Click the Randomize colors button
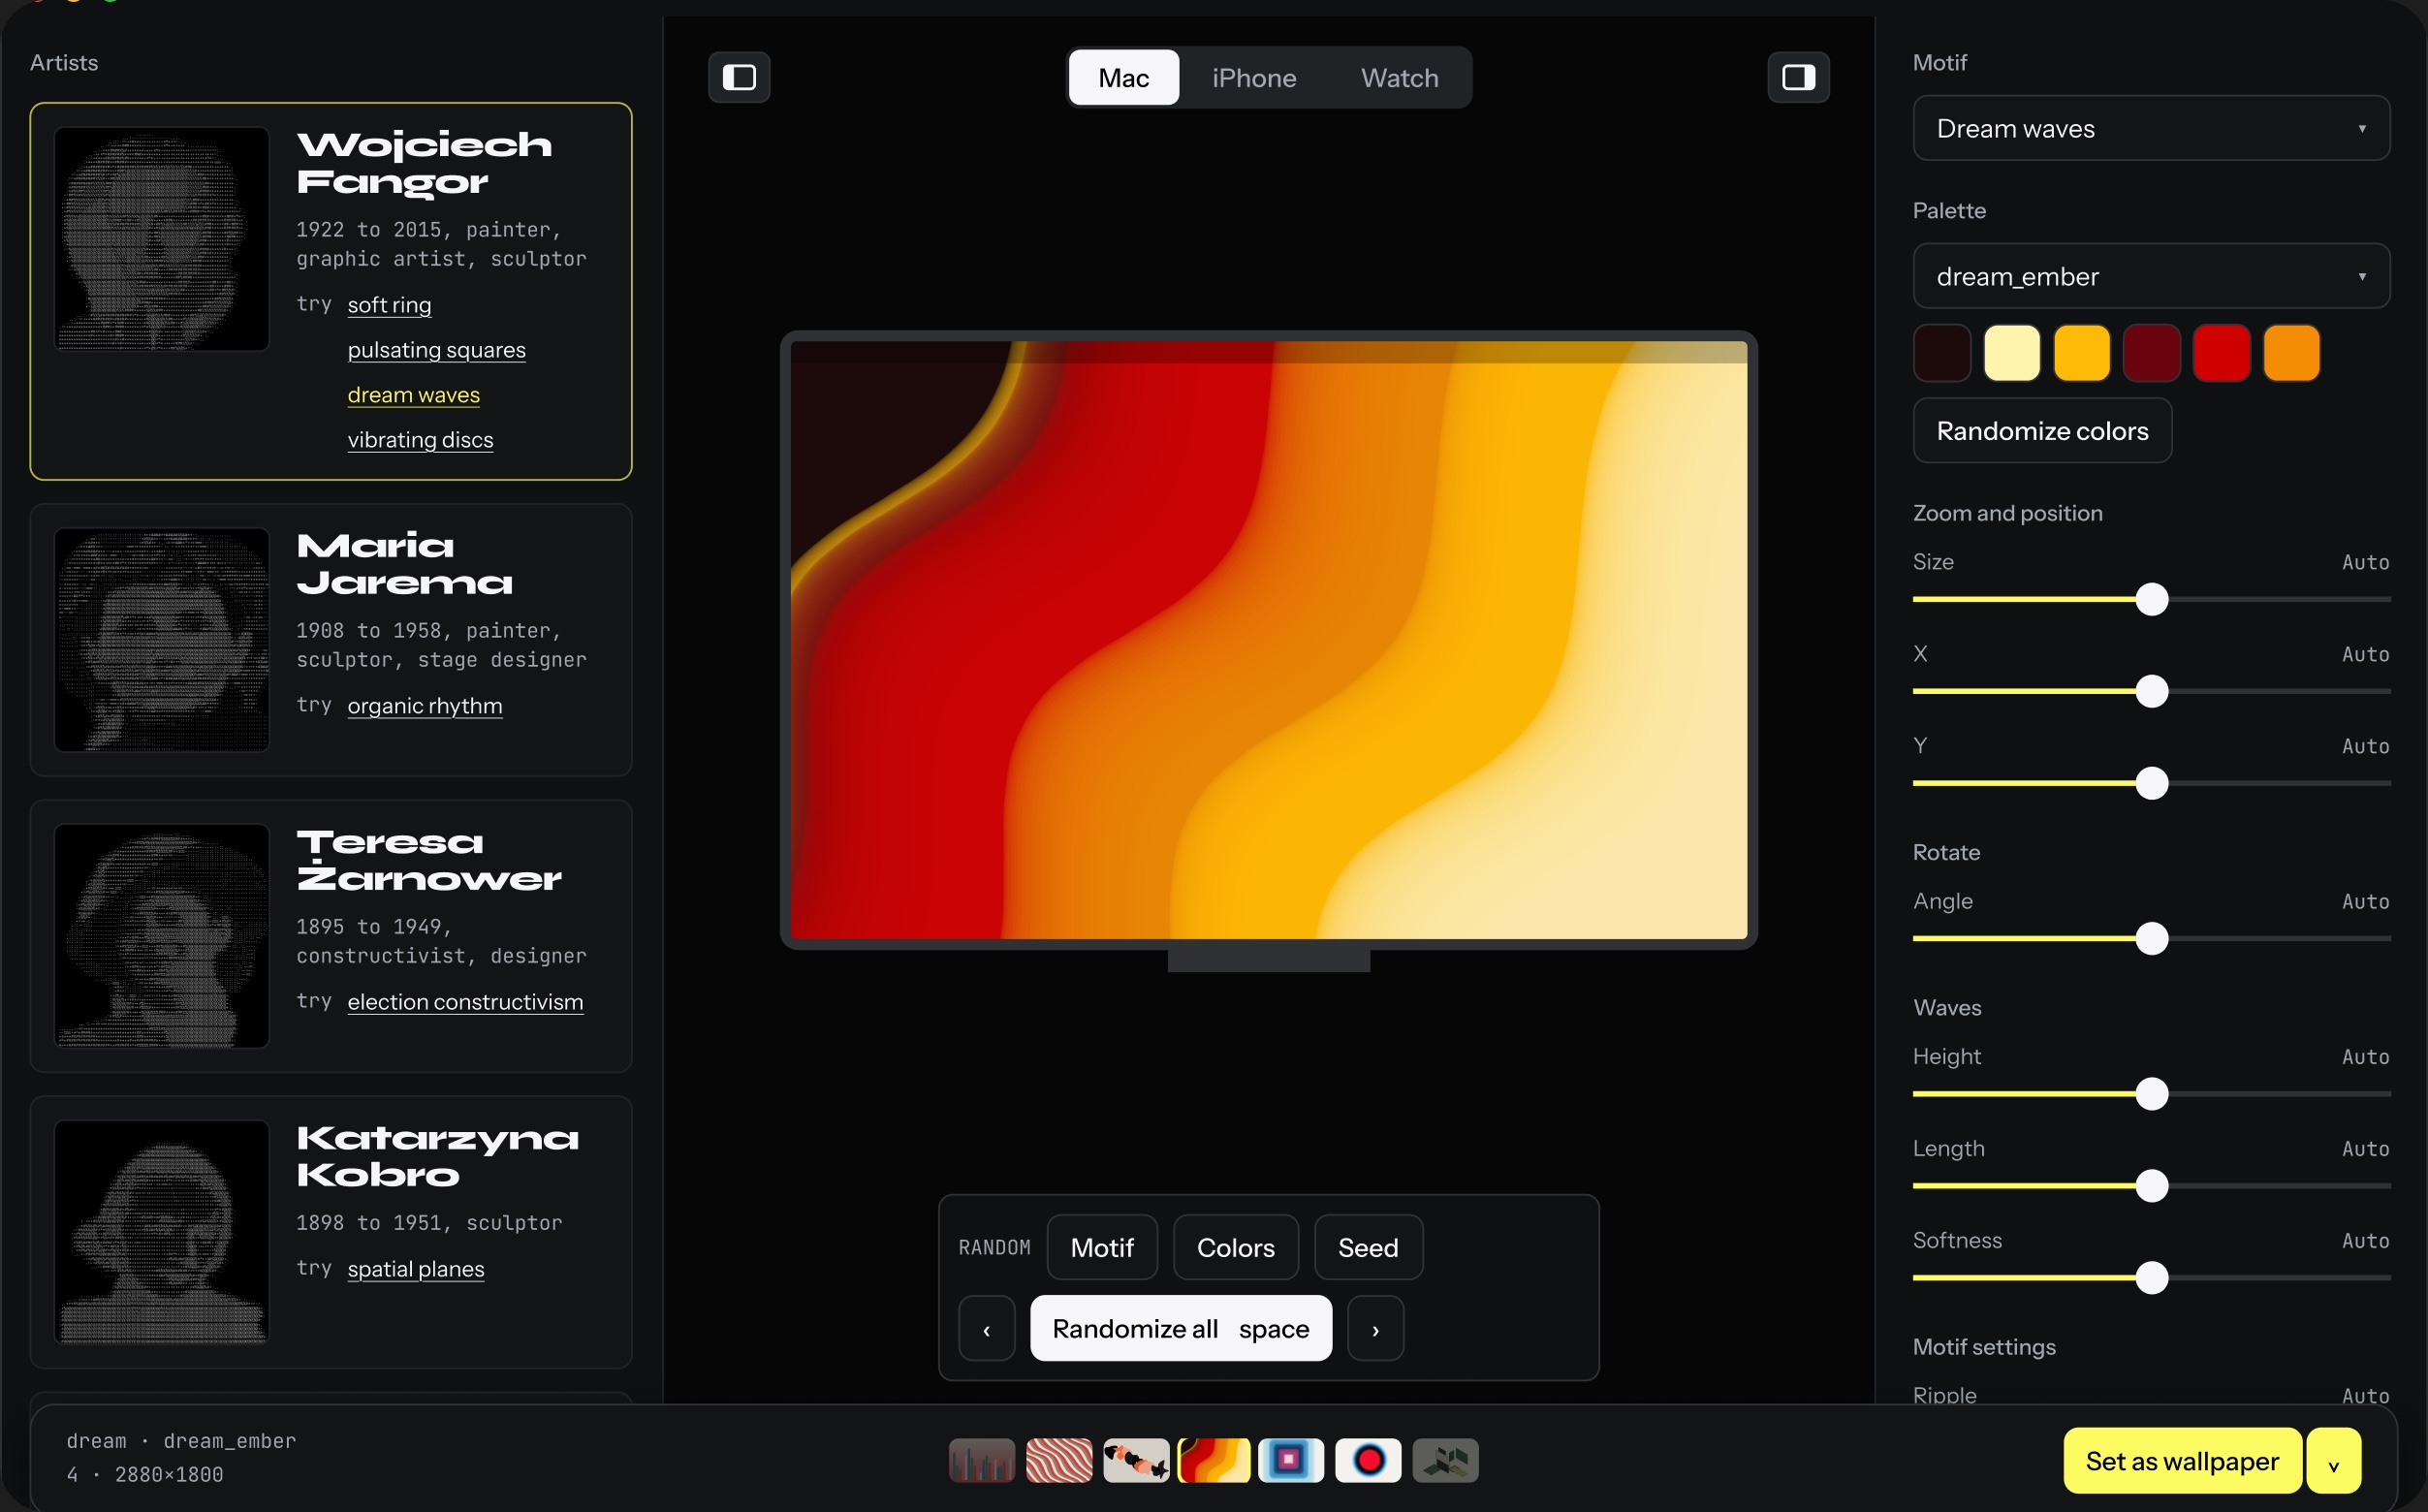Image resolution: width=2428 pixels, height=1512 pixels. pyautogui.click(x=2042, y=430)
